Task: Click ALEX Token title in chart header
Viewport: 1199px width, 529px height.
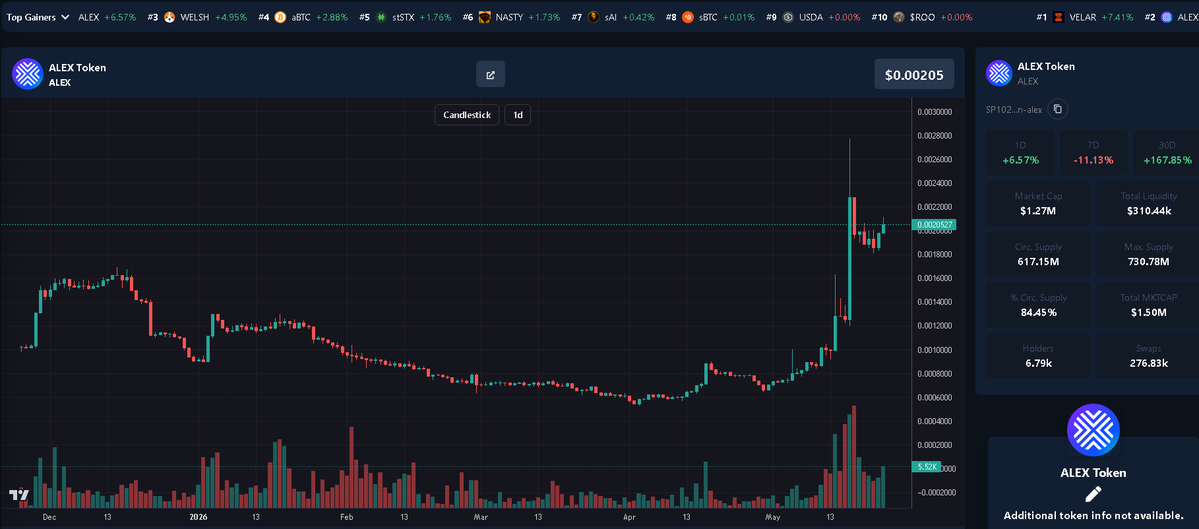Action: coord(77,67)
